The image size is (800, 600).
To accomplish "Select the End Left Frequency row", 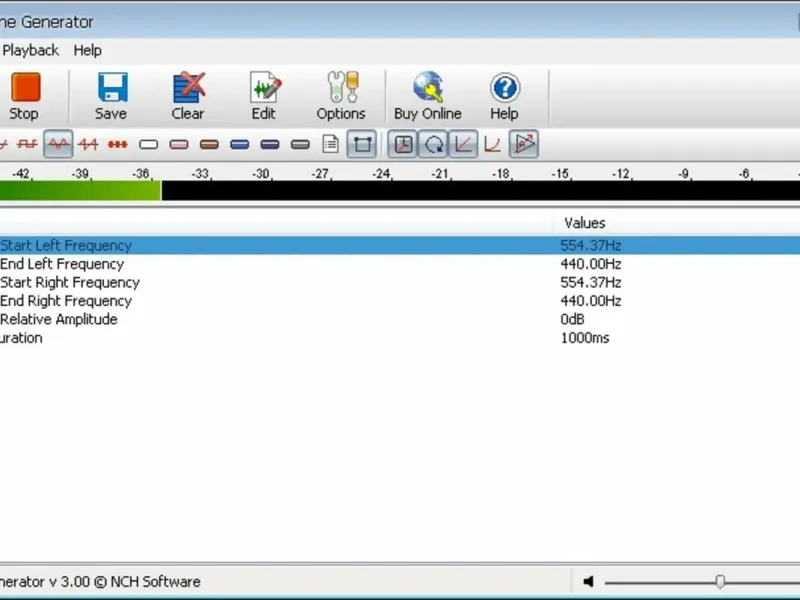I will click(400, 264).
